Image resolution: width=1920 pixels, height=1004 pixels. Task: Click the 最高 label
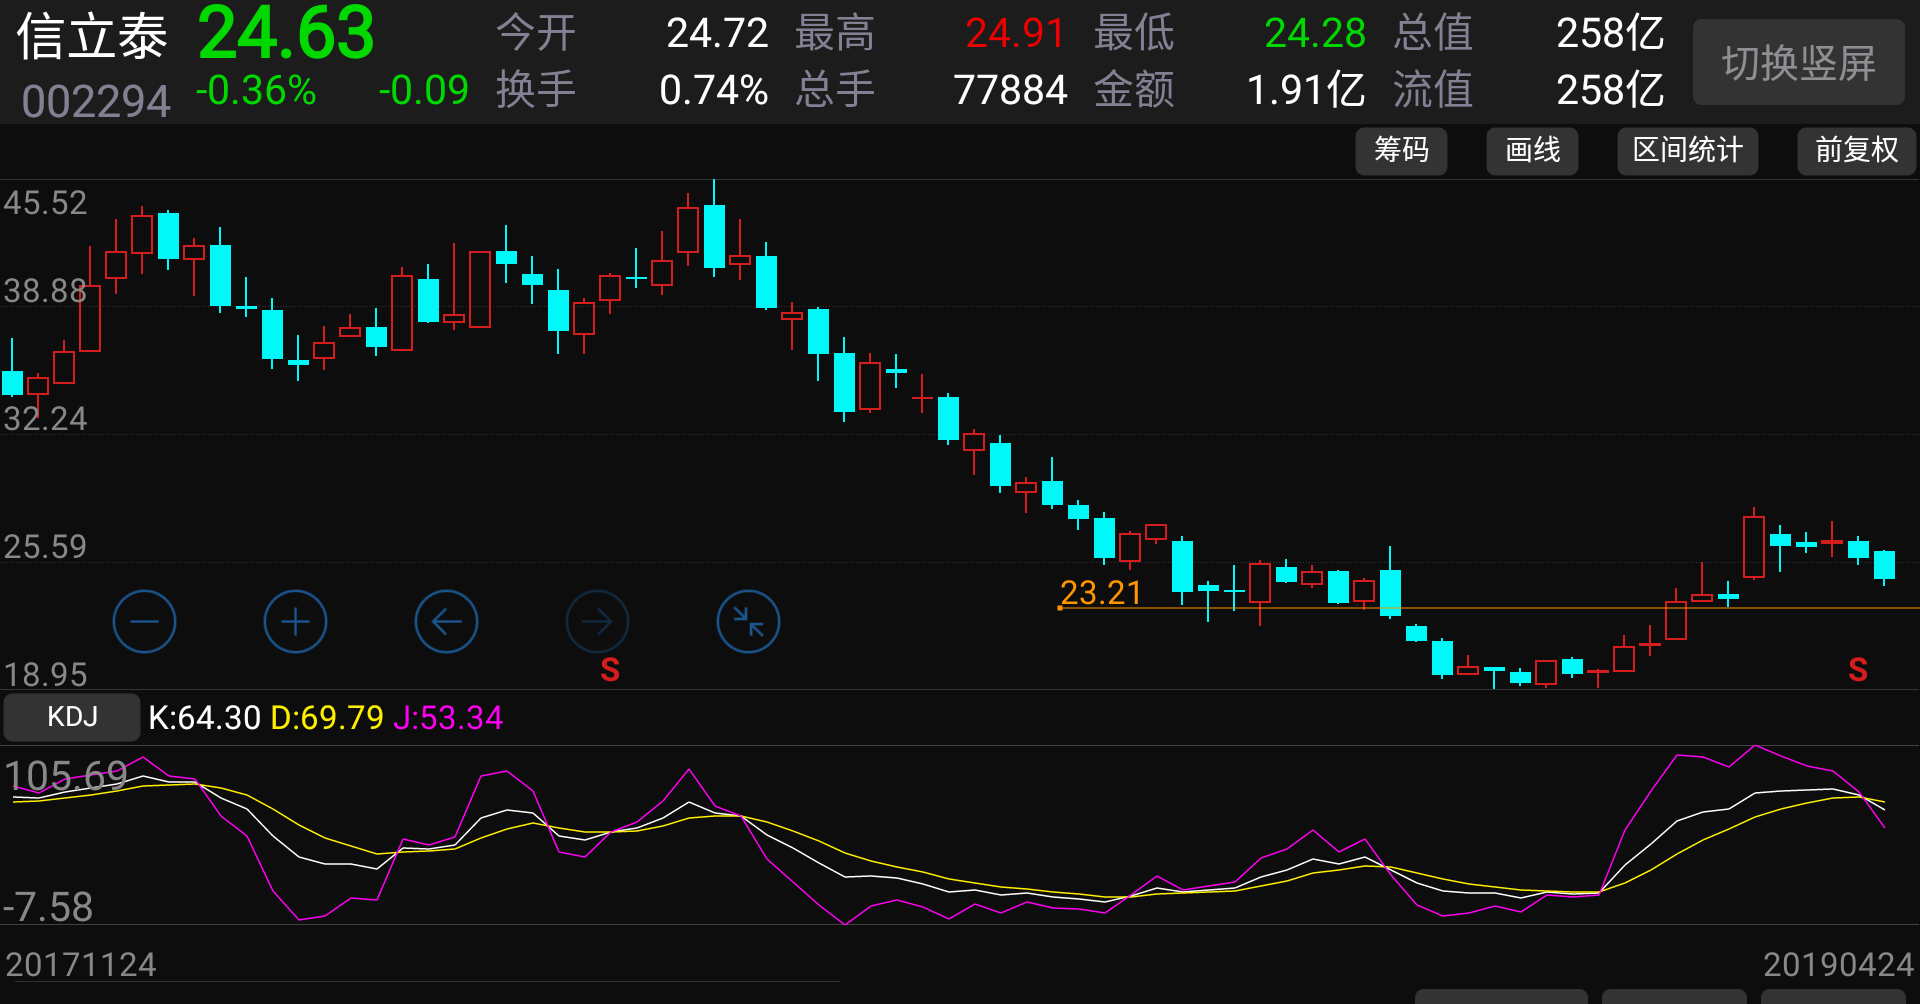click(x=835, y=34)
